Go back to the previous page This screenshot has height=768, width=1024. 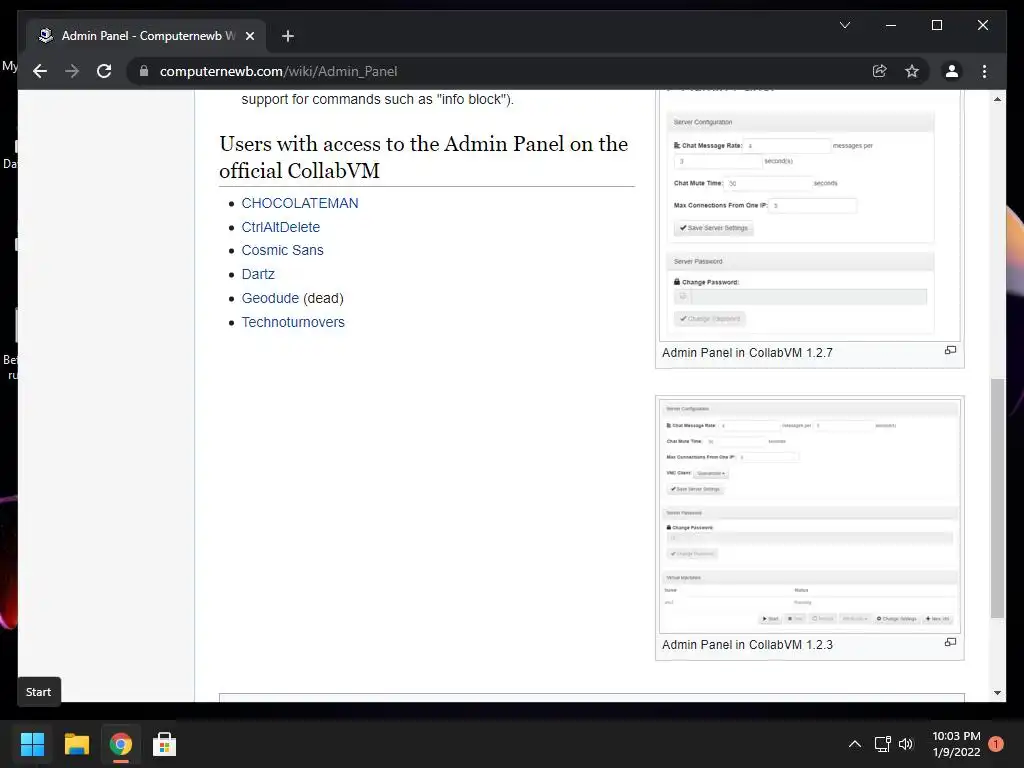(x=40, y=71)
